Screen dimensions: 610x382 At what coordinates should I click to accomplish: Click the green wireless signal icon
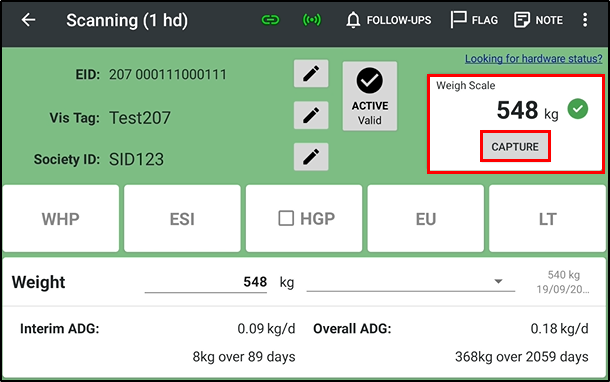(x=312, y=20)
